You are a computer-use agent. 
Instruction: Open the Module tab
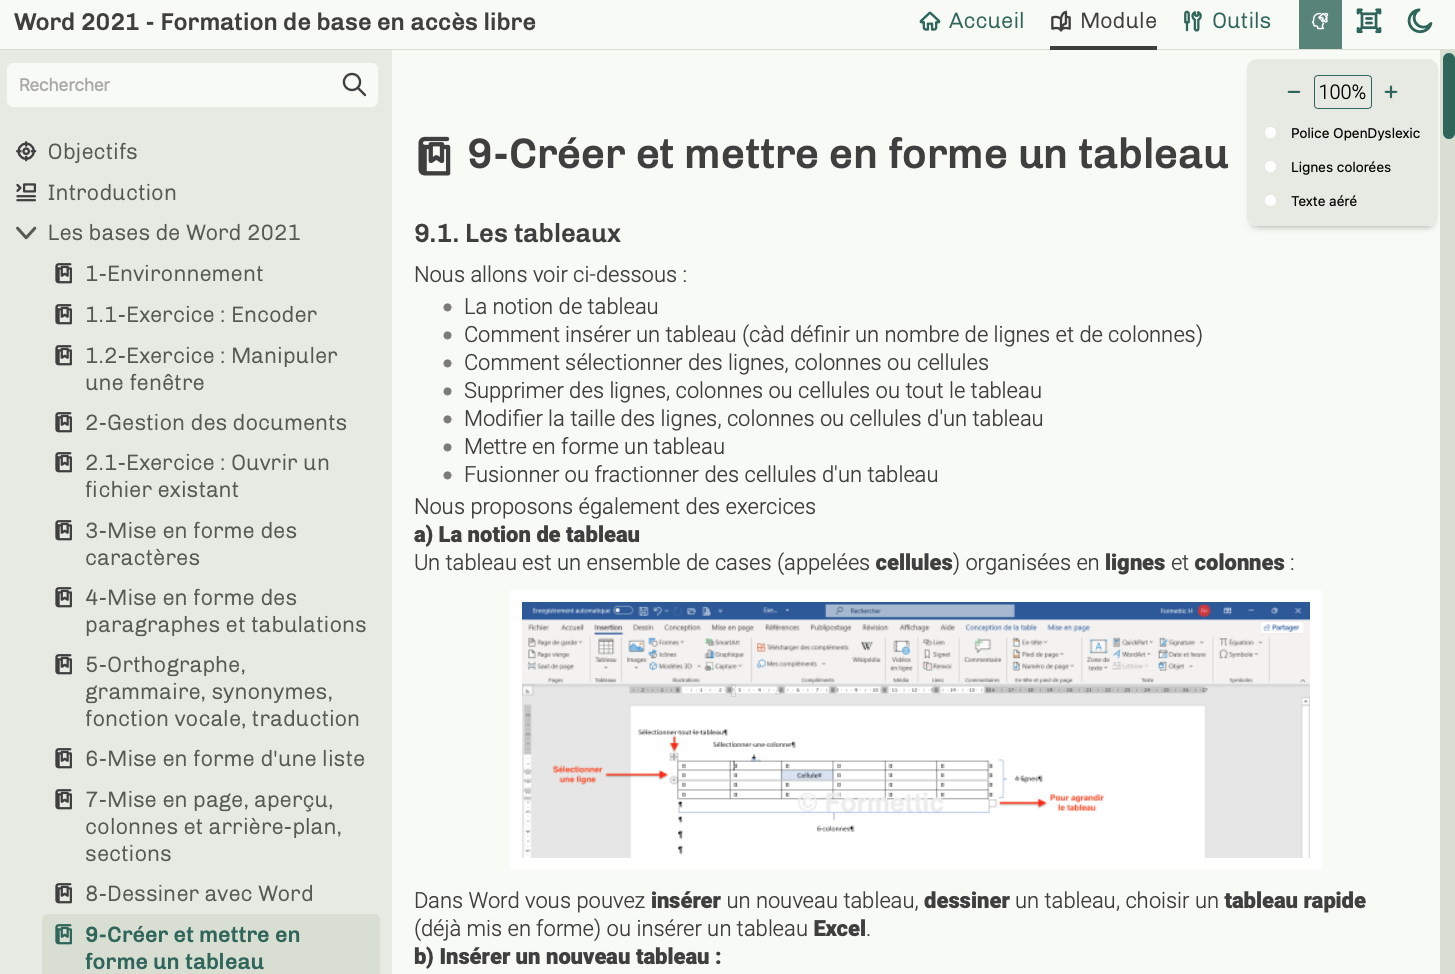tap(1104, 22)
